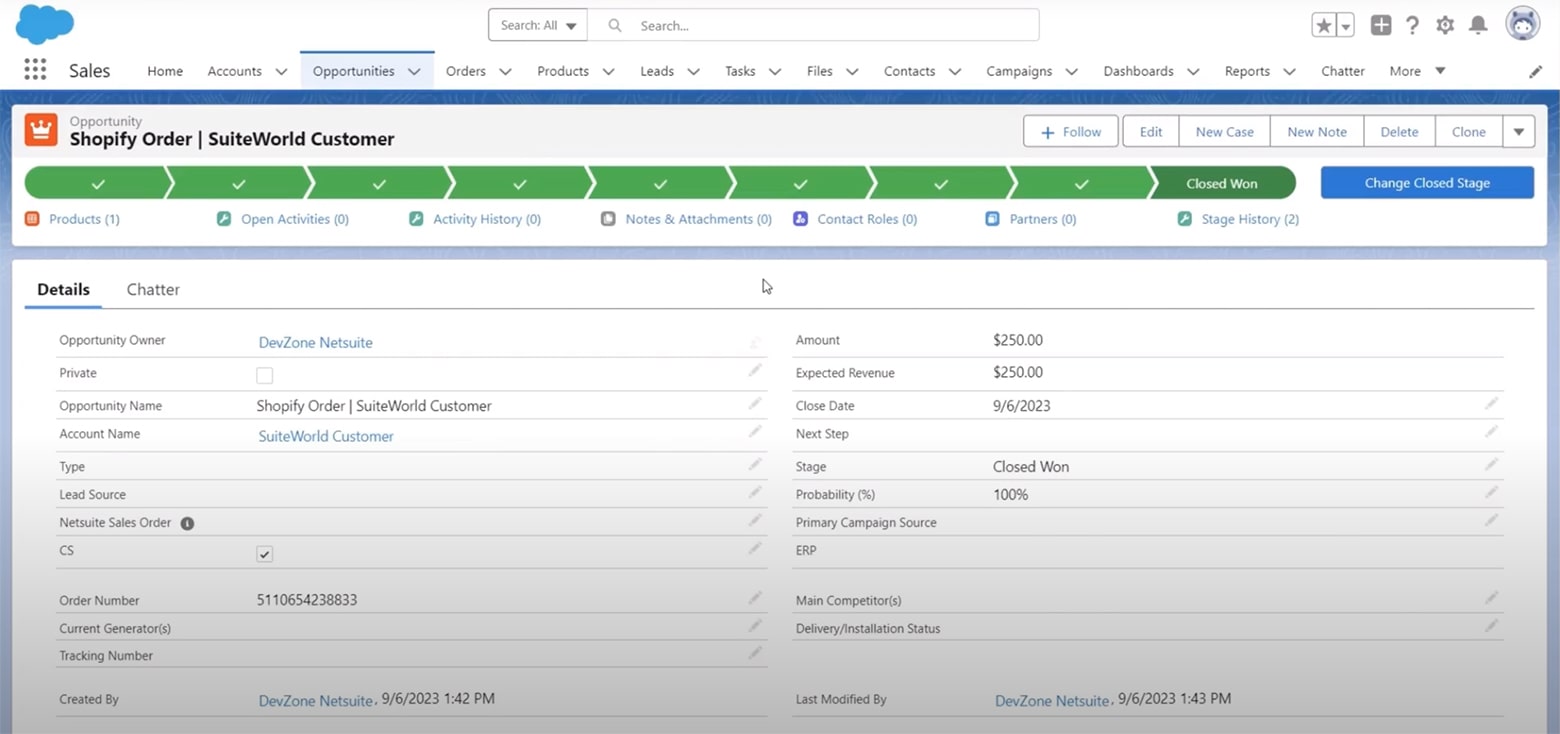Edit the Close Date pencil icon
The height and width of the screenshot is (734, 1560).
[1491, 403]
